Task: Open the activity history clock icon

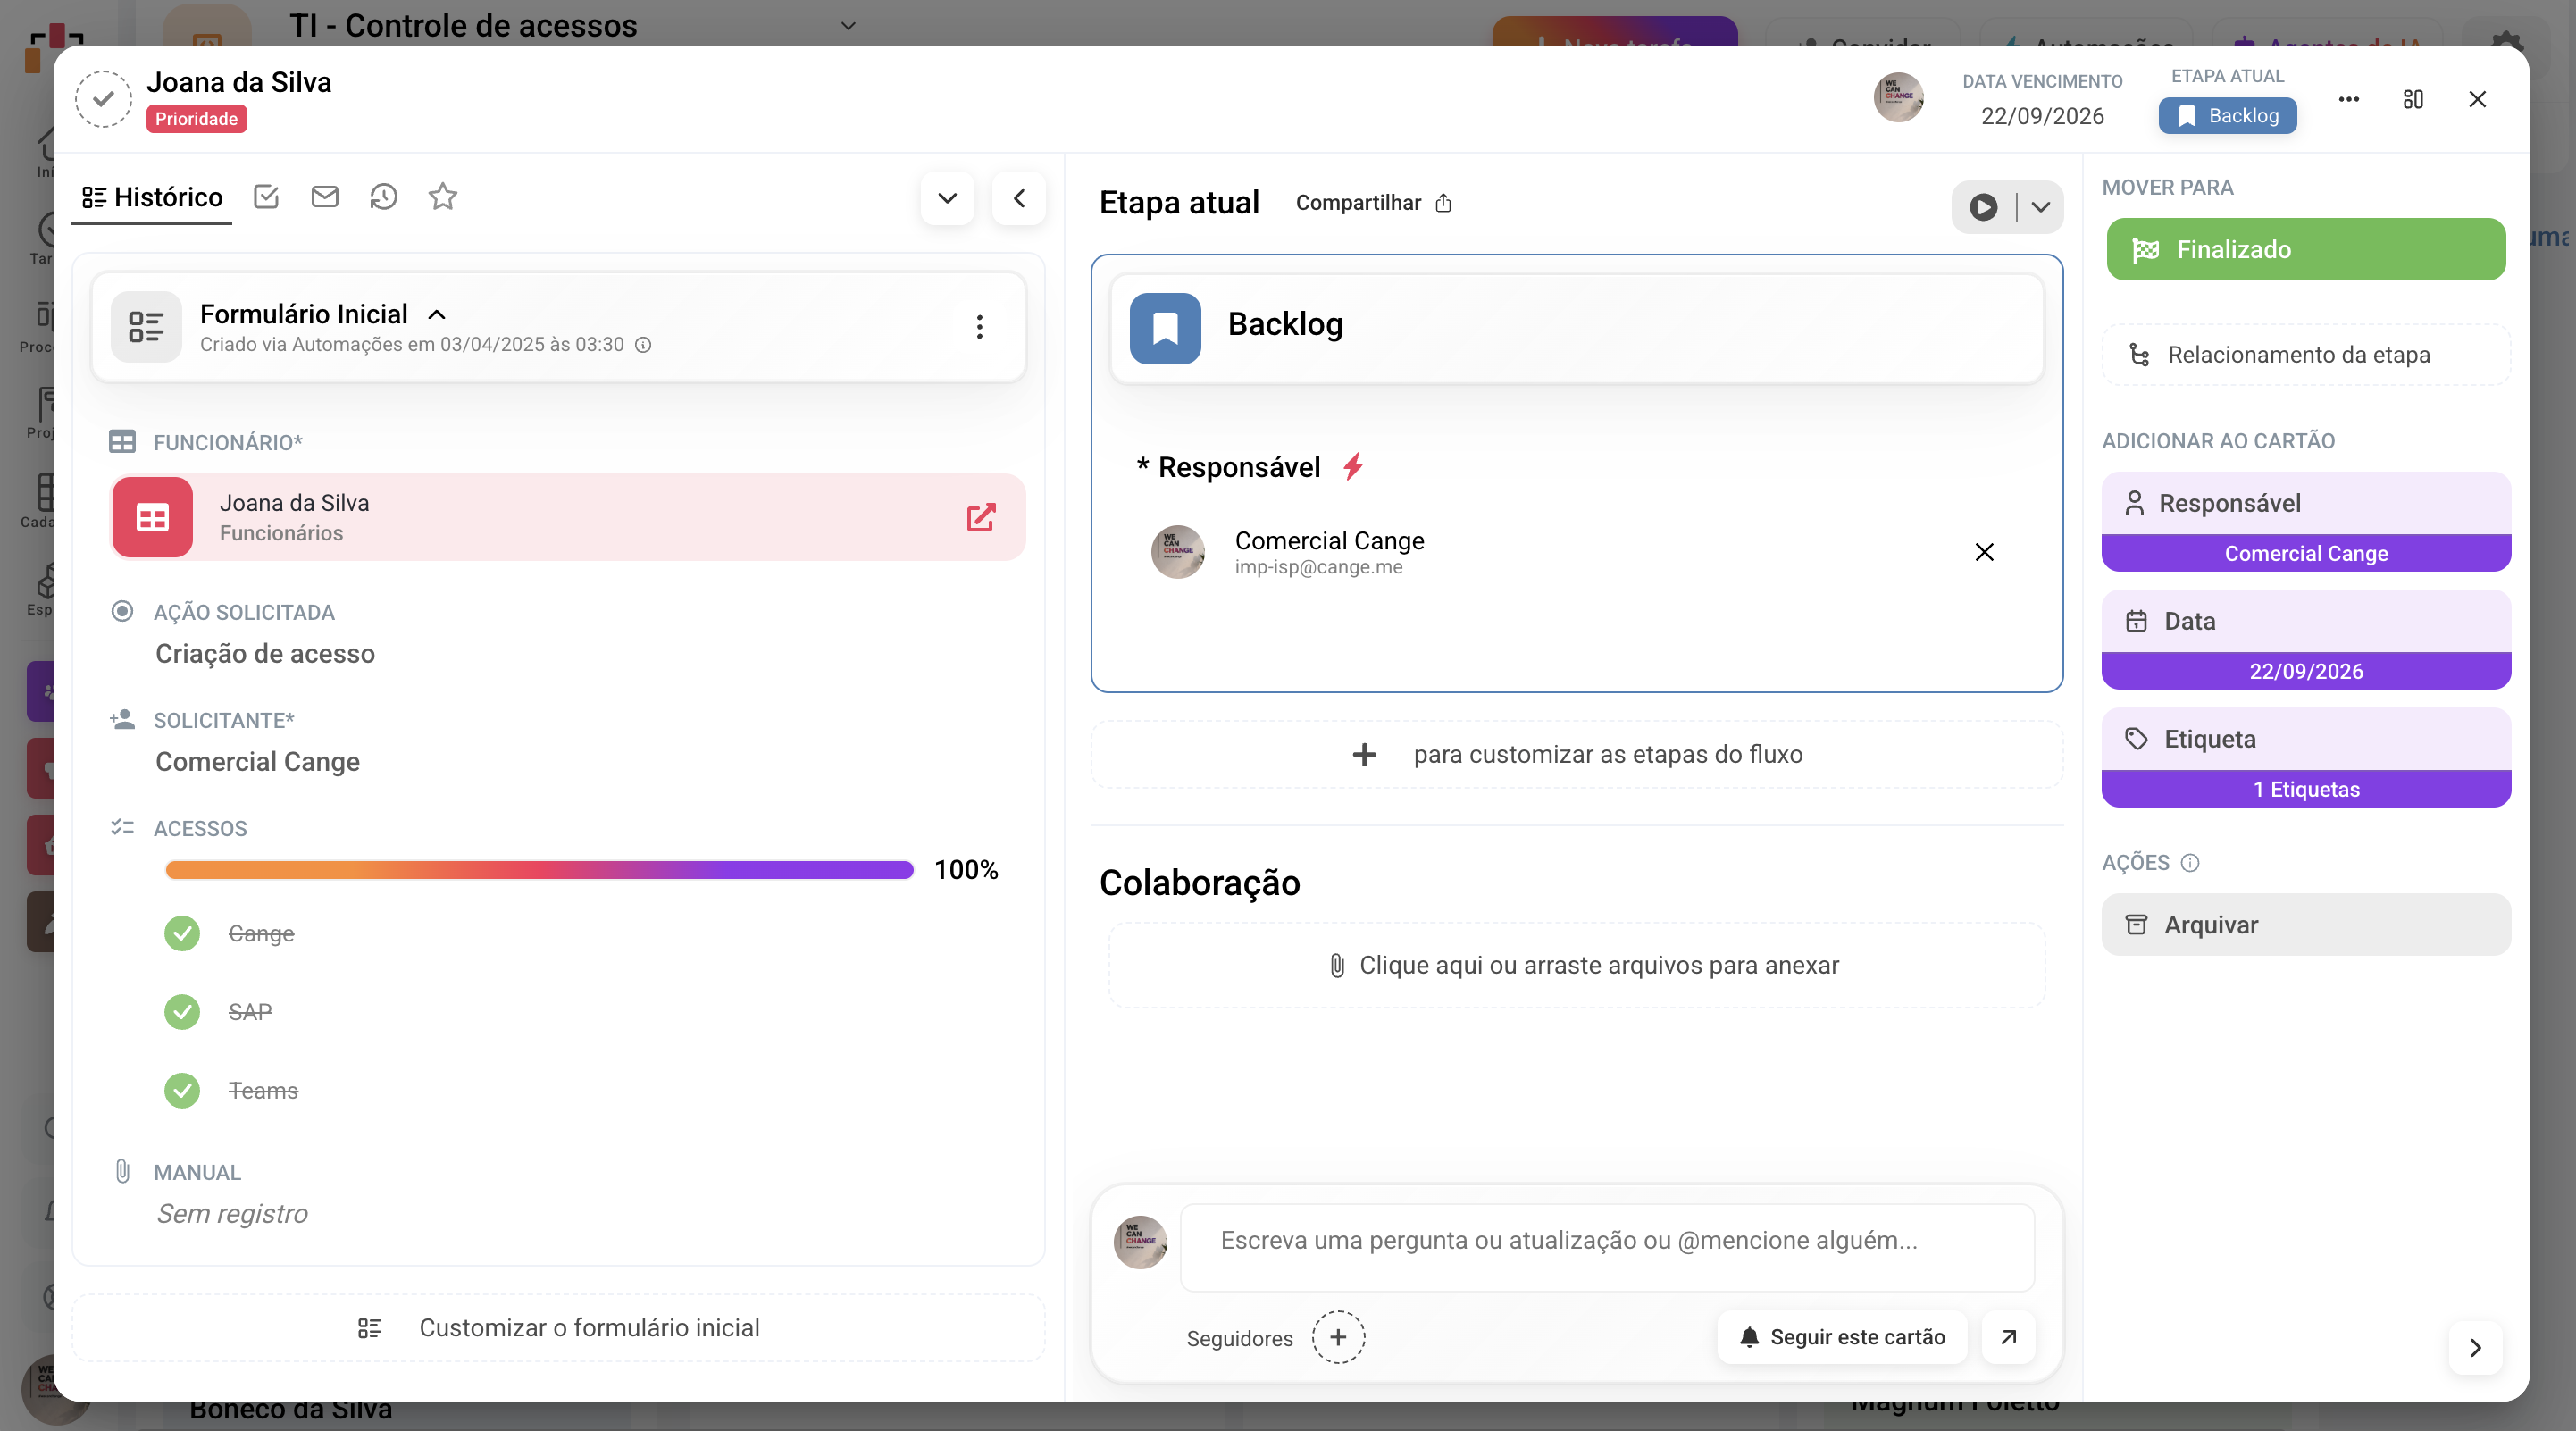Action: coord(384,196)
